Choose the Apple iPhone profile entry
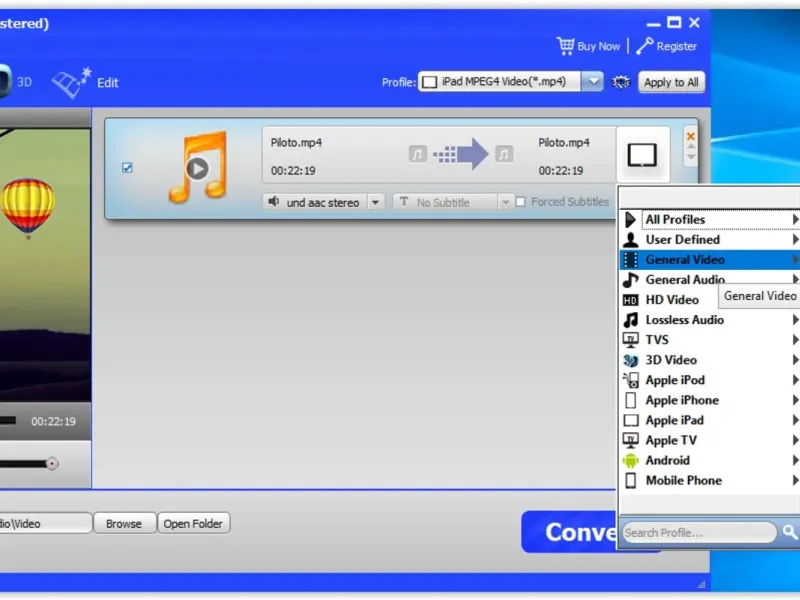The height and width of the screenshot is (600, 800). [710, 400]
